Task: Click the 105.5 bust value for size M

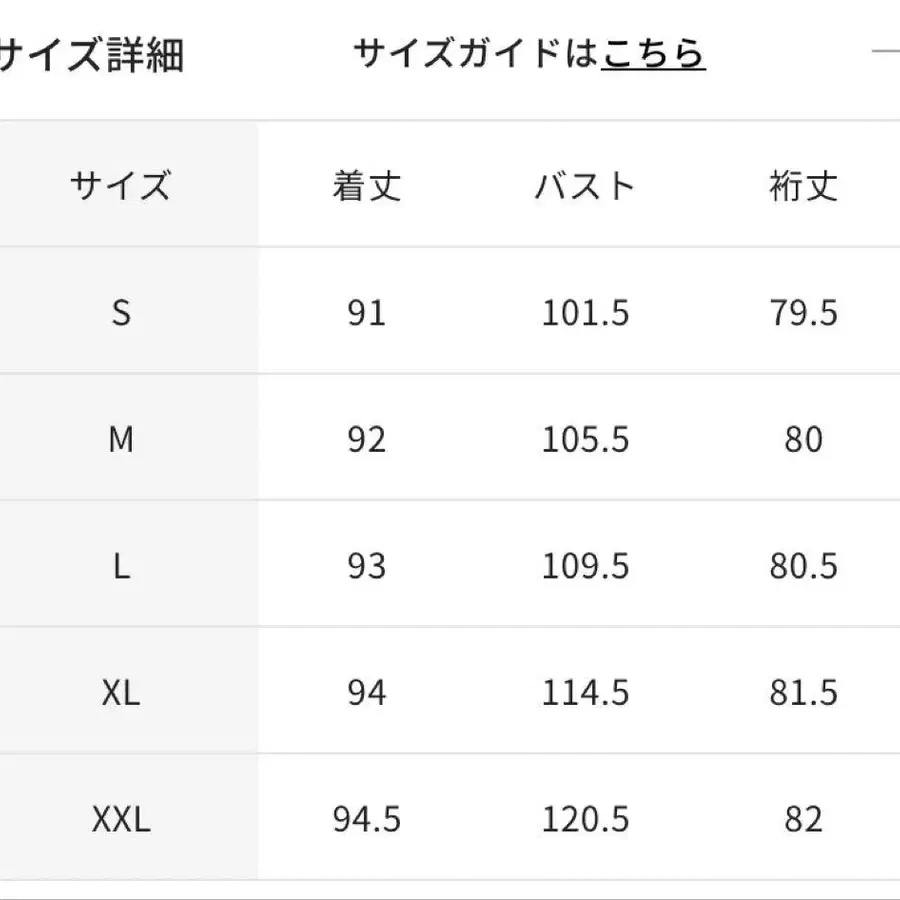Action: (x=585, y=440)
